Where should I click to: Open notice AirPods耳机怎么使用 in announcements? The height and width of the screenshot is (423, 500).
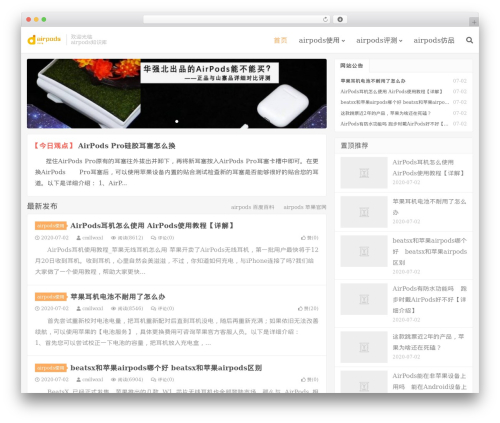391,91
